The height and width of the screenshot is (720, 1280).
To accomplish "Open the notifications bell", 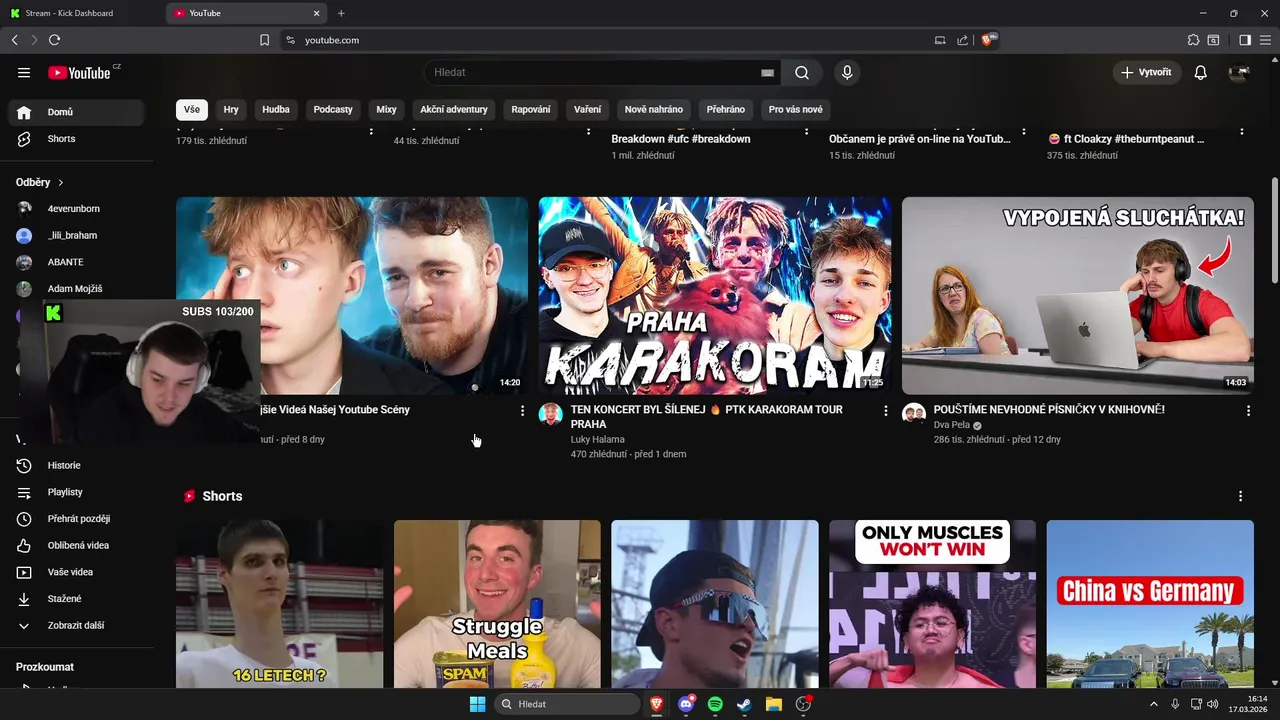I will (1201, 73).
